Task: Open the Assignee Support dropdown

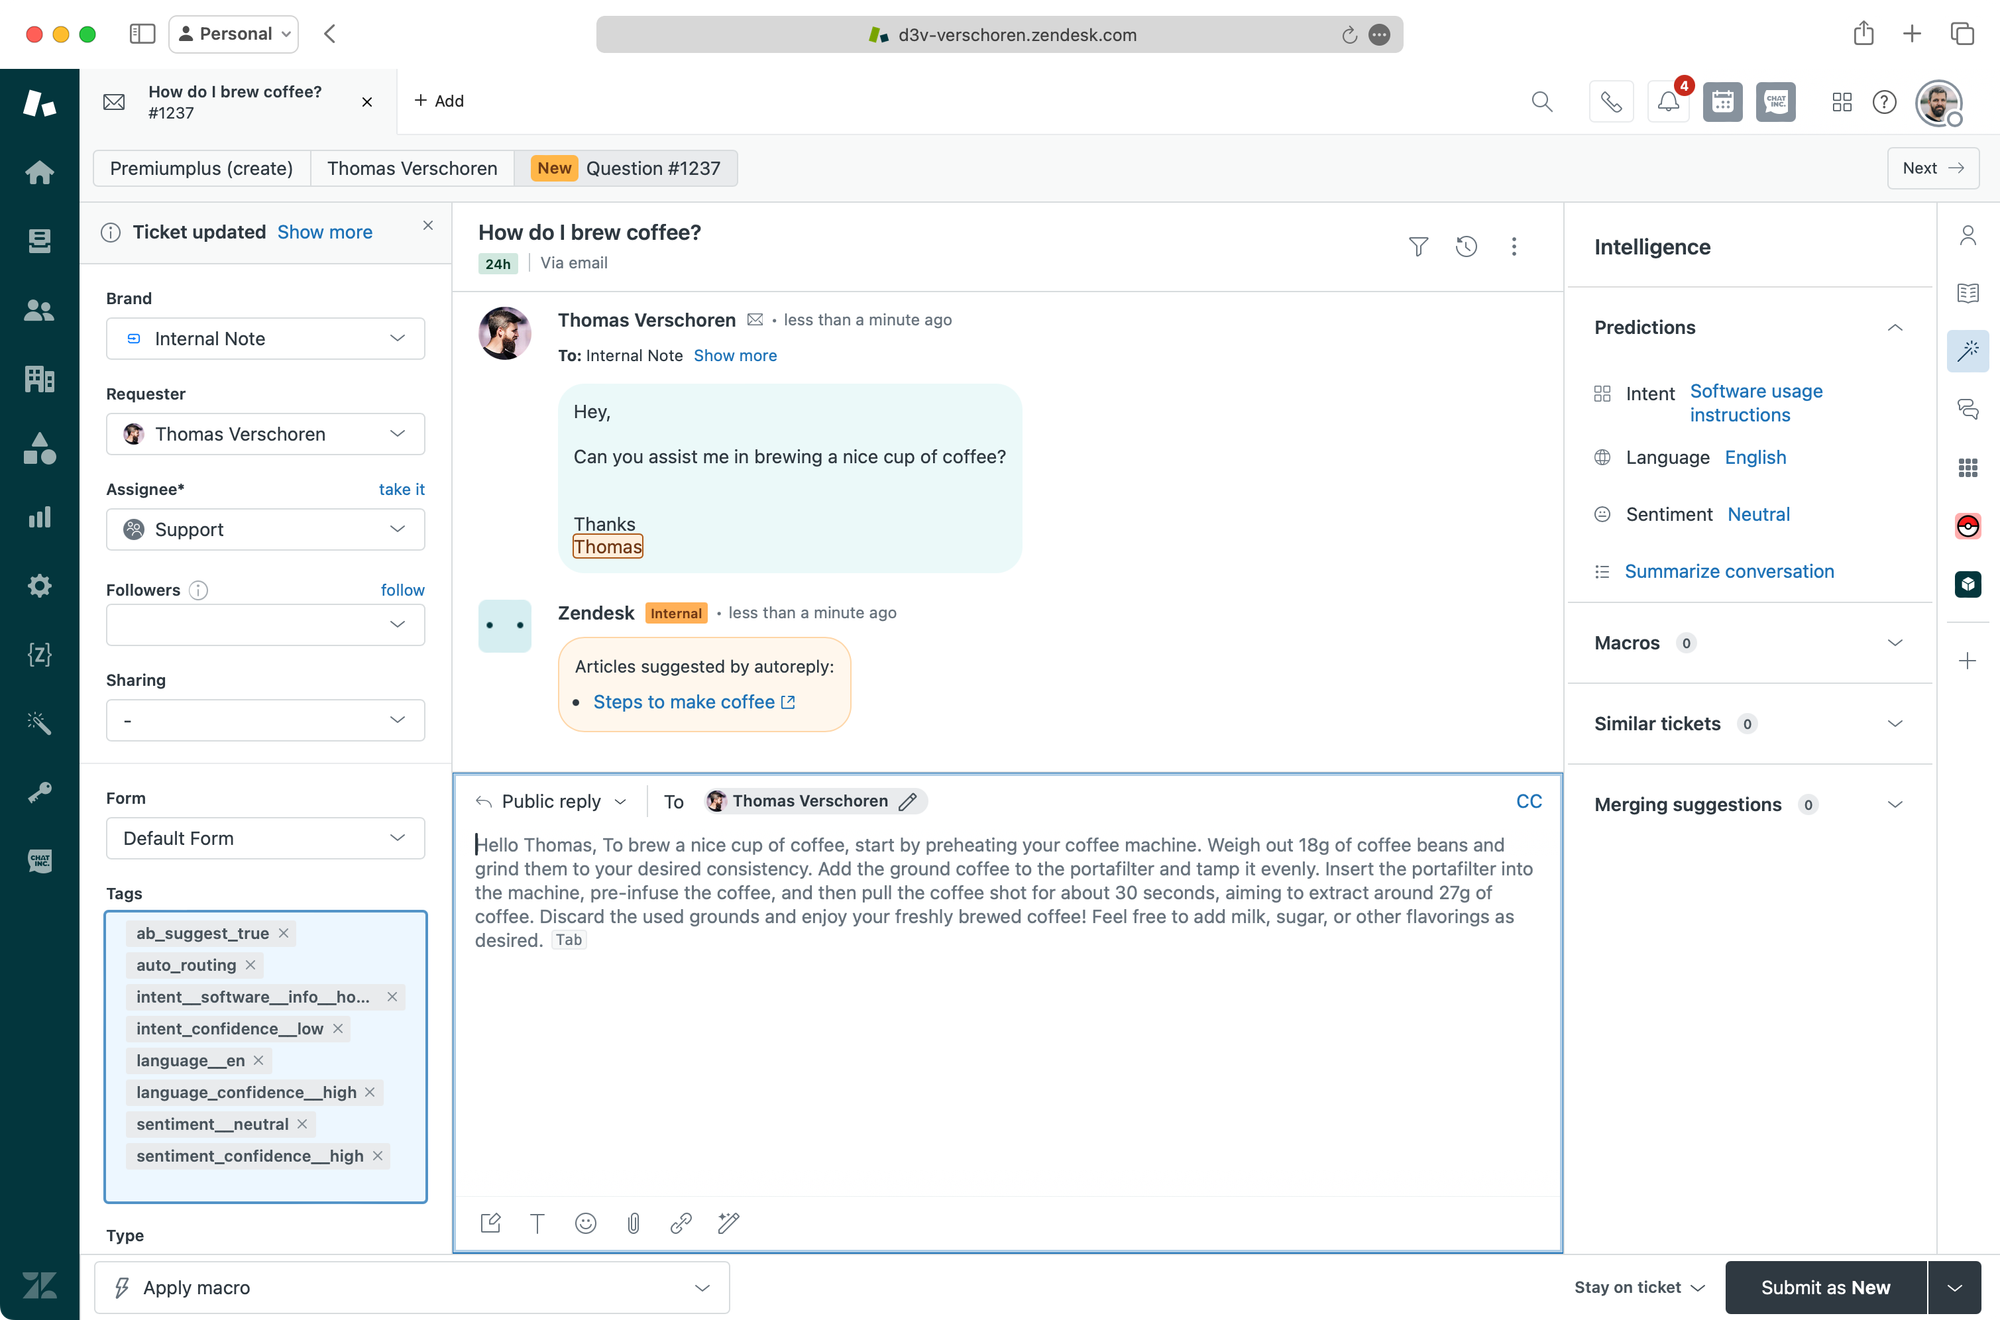Action: tap(265, 529)
